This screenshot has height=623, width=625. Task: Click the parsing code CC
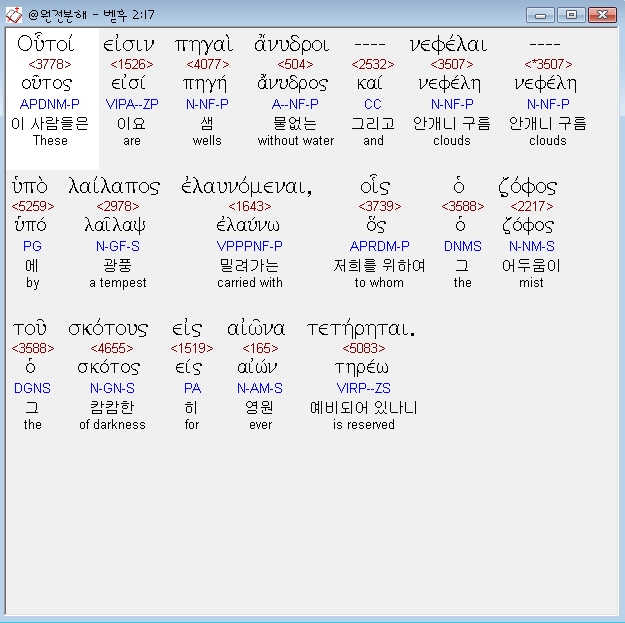click(x=373, y=104)
